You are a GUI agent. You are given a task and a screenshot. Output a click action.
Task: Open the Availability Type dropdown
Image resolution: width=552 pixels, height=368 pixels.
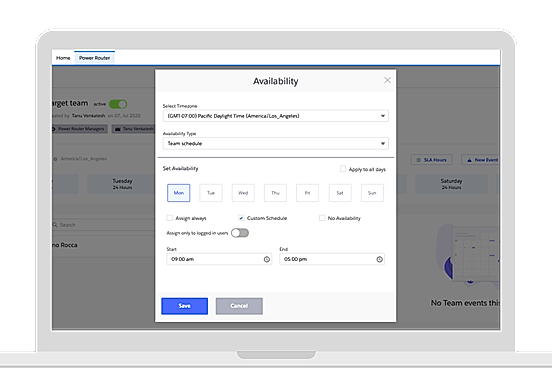275,143
